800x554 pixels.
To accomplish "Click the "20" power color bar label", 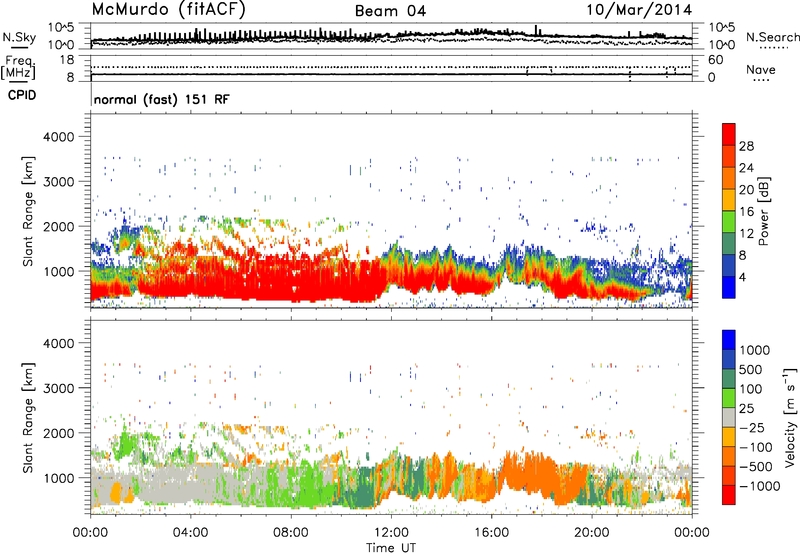I will tap(746, 190).
